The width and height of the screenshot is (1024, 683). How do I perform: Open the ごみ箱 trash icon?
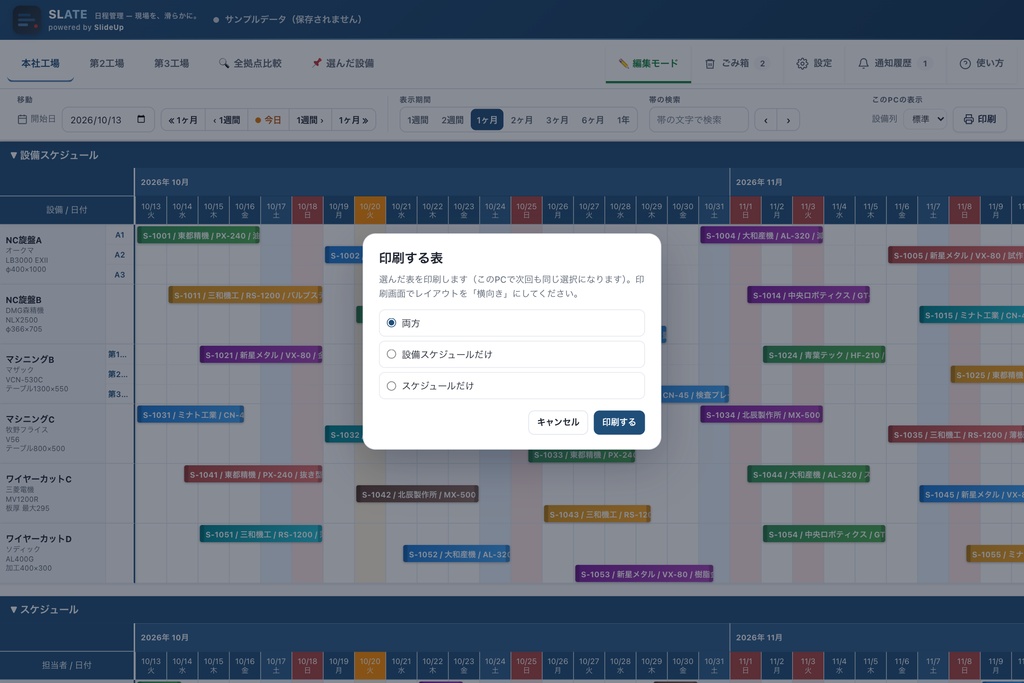click(710, 63)
